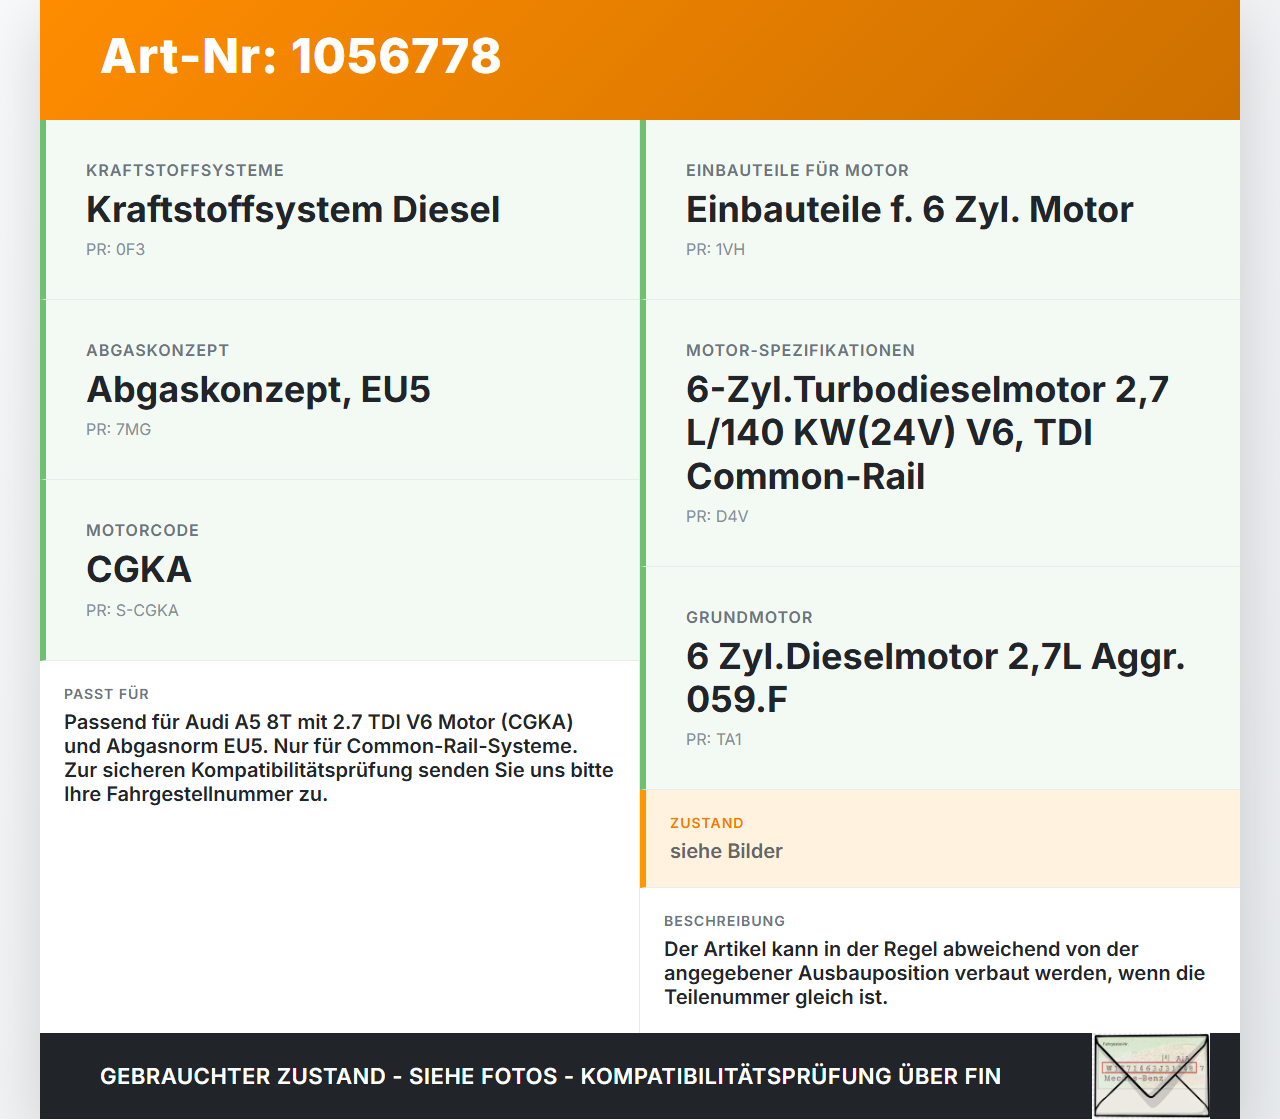
Task: Click the GEBRAUCHTER ZUSTAND footer banner text
Action: coord(550,1077)
